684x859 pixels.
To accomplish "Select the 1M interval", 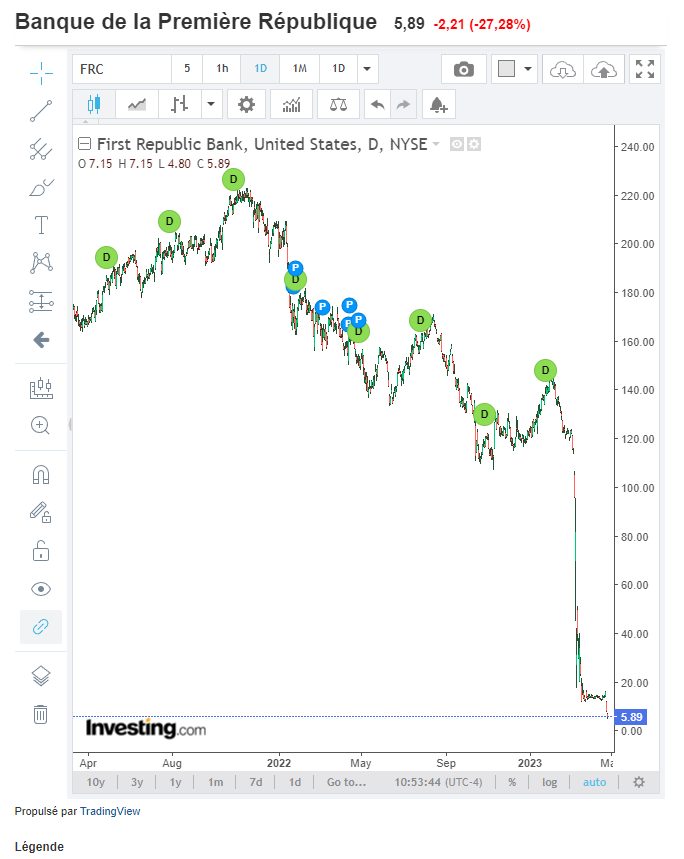I will click(x=300, y=69).
